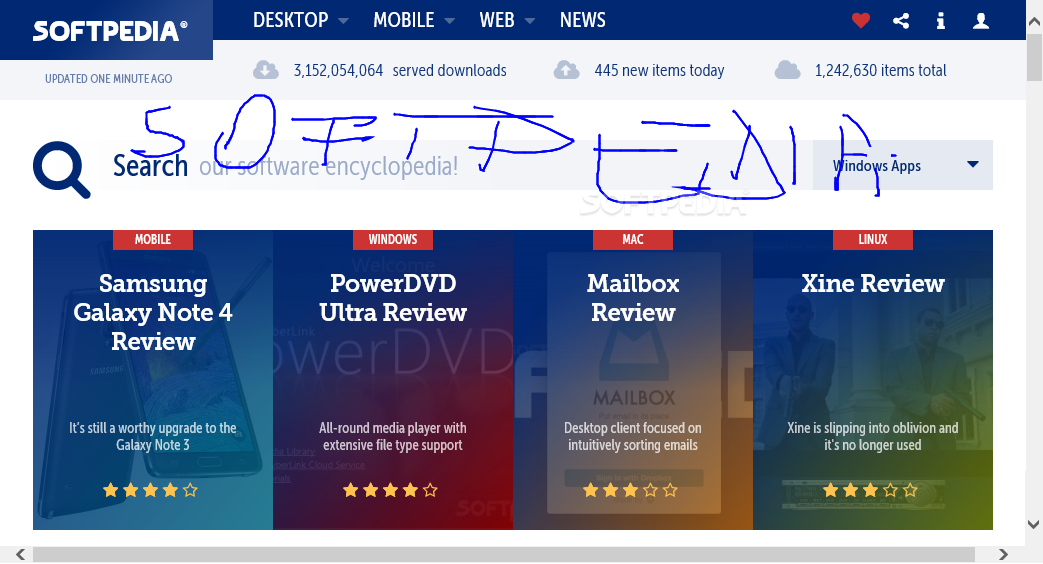Click the served downloads cloud icon
Image resolution: width=1043 pixels, height=564 pixels.
pos(265,70)
